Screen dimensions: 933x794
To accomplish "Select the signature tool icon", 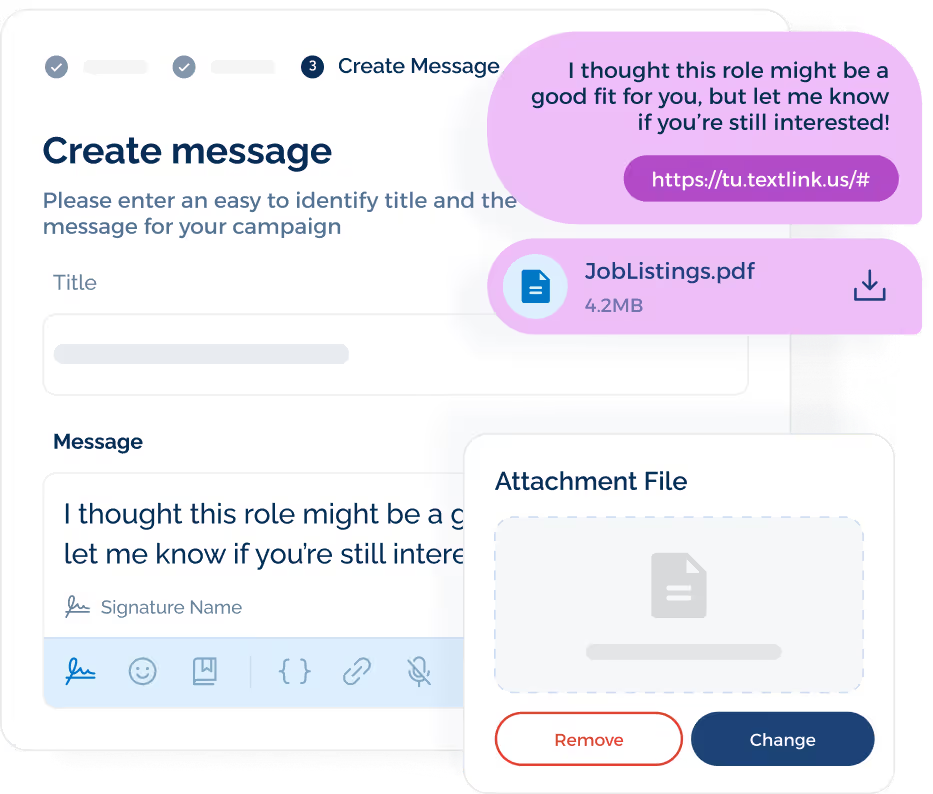I will coord(80,671).
